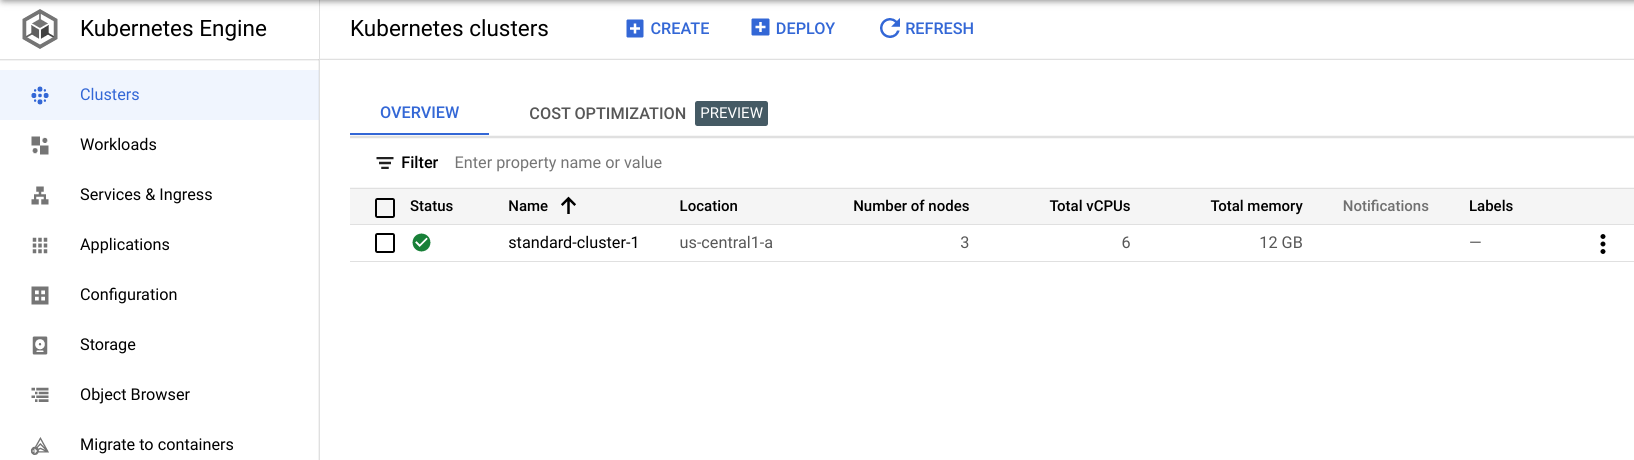The height and width of the screenshot is (460, 1634).
Task: Click the node count value 3
Action: [964, 242]
